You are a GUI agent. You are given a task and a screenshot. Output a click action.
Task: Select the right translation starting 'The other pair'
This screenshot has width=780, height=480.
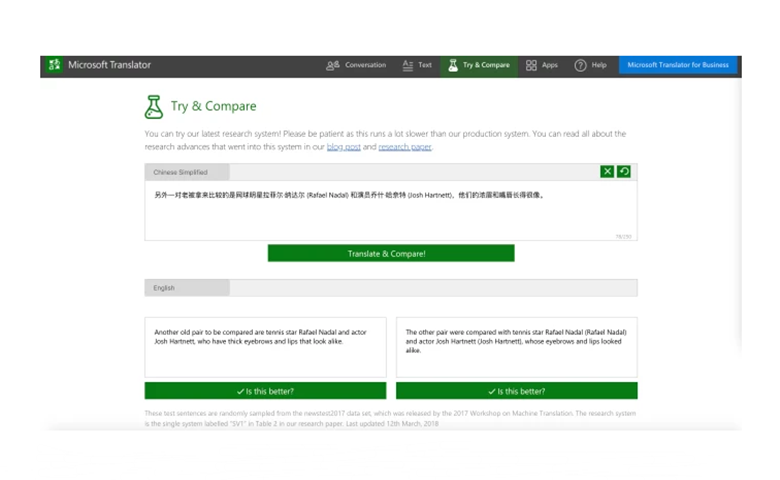pos(516,347)
